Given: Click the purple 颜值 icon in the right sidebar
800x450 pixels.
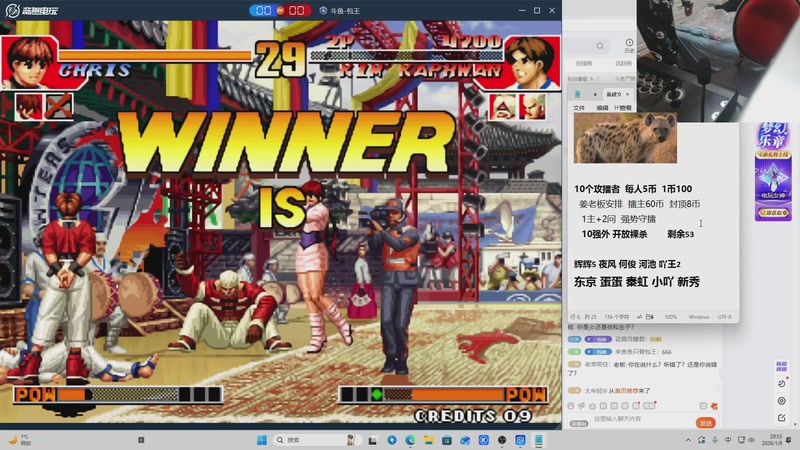Looking at the screenshot, I should pyautogui.click(x=781, y=366).
